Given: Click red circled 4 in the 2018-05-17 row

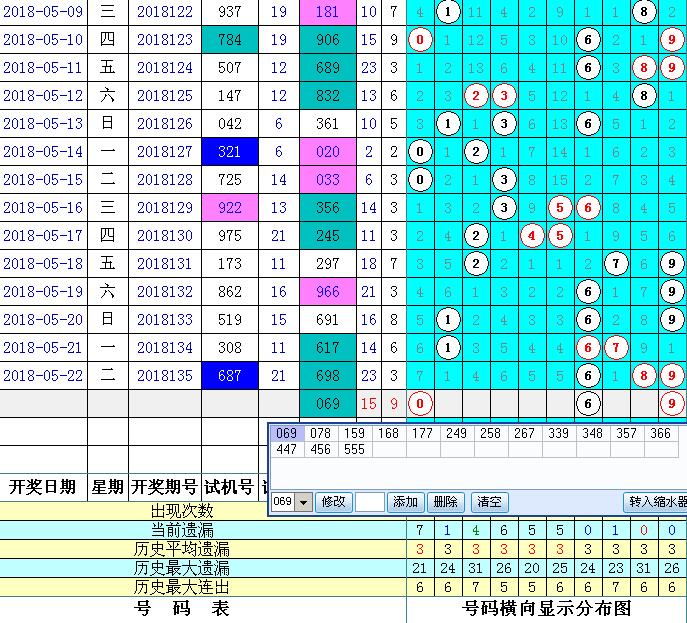Looking at the screenshot, I should [x=532, y=236].
